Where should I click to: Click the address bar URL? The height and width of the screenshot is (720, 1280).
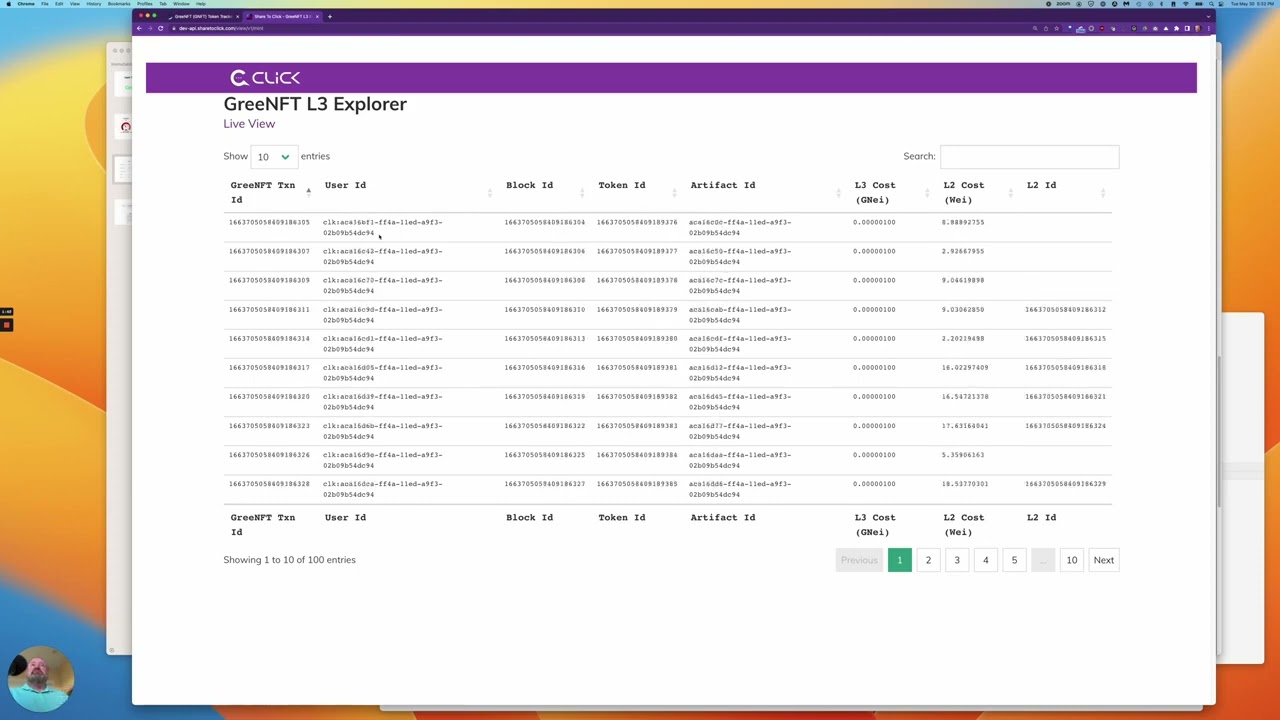pyautogui.click(x=221, y=28)
